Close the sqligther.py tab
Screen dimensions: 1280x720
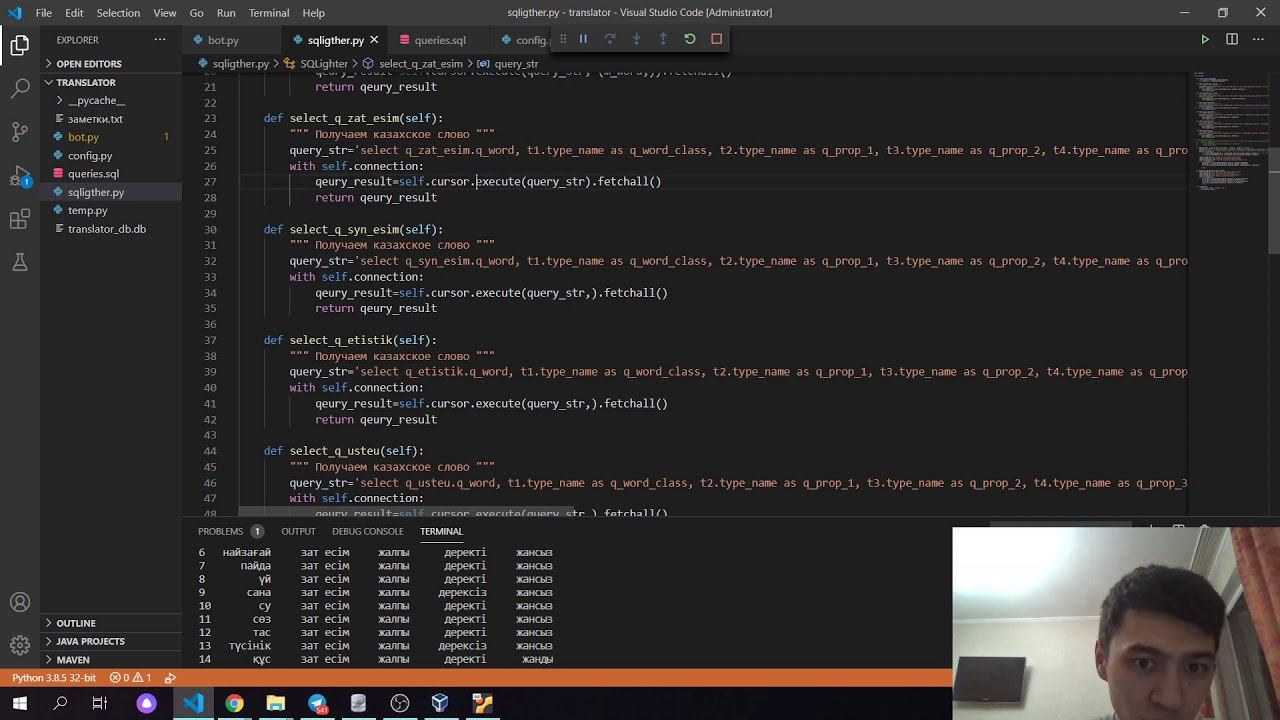pos(374,40)
